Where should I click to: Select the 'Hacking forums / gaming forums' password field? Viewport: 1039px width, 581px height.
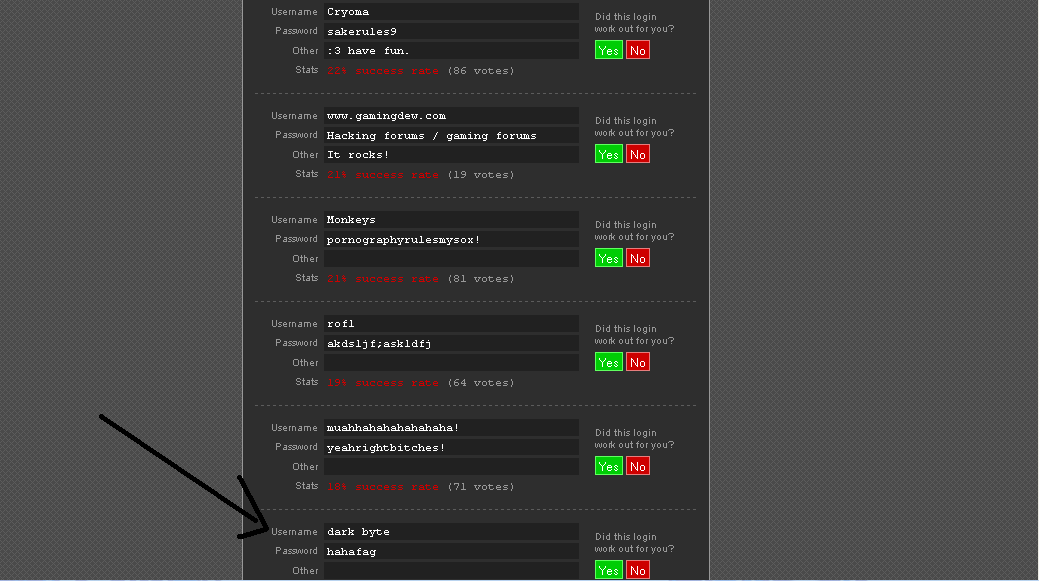coord(451,135)
